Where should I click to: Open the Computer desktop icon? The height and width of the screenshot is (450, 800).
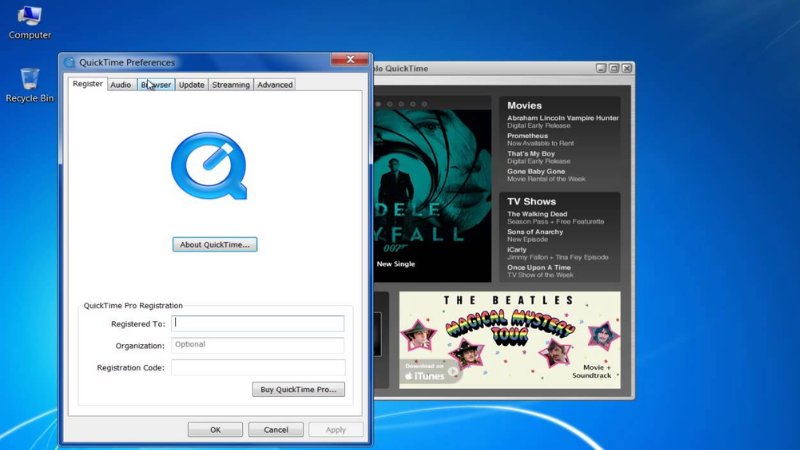30,23
